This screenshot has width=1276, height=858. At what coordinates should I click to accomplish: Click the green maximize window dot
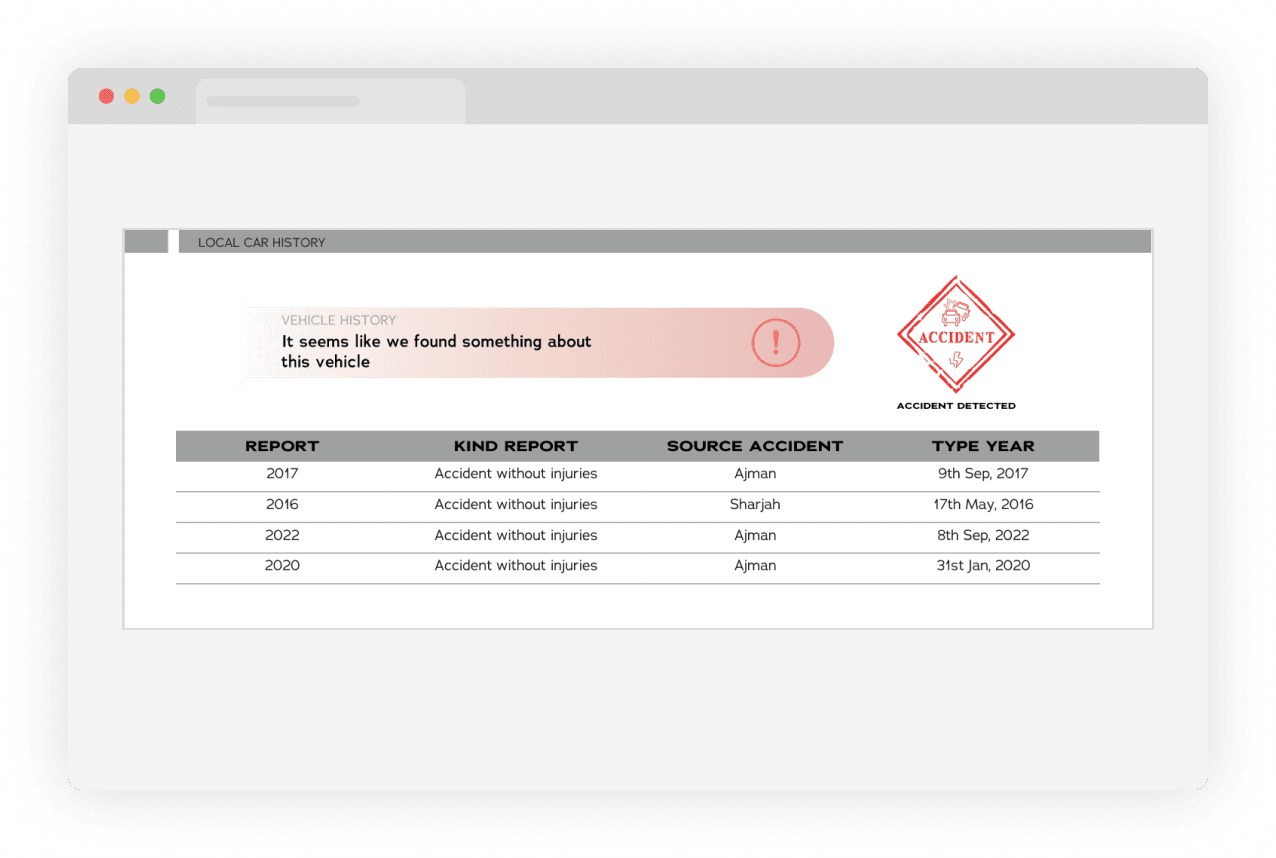158,96
